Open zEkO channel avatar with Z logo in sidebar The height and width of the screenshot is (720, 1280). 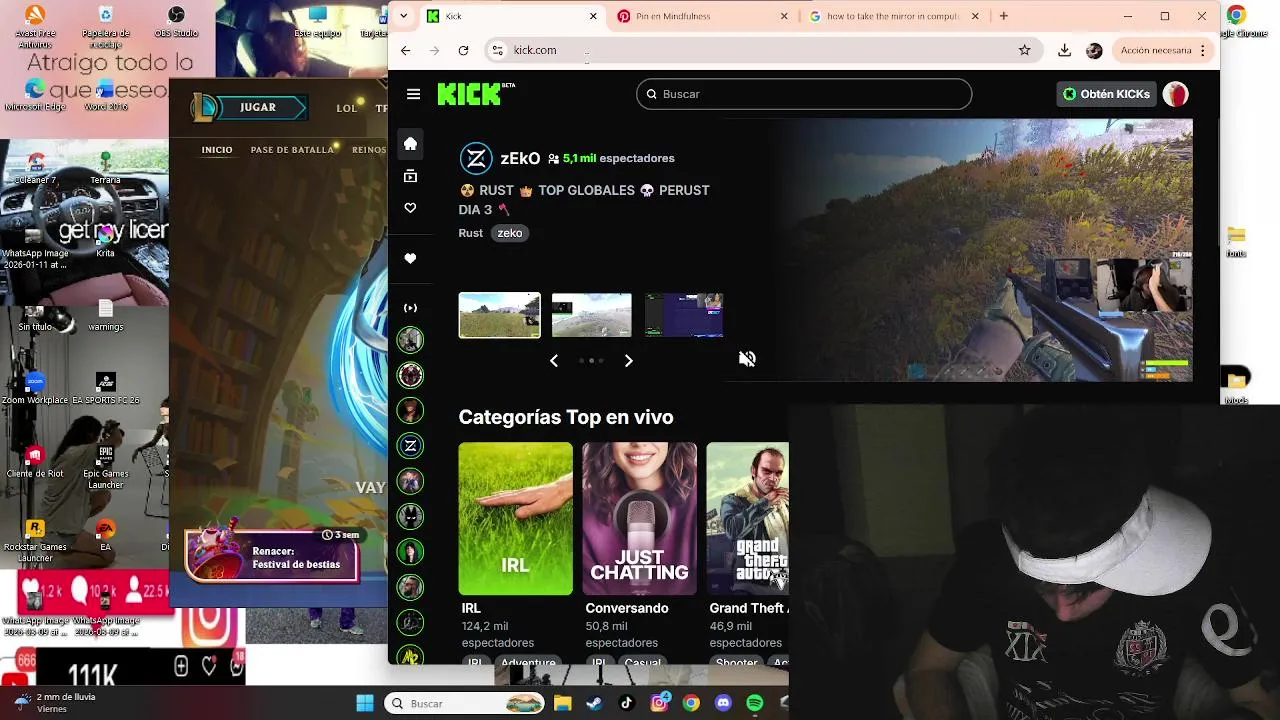click(410, 445)
